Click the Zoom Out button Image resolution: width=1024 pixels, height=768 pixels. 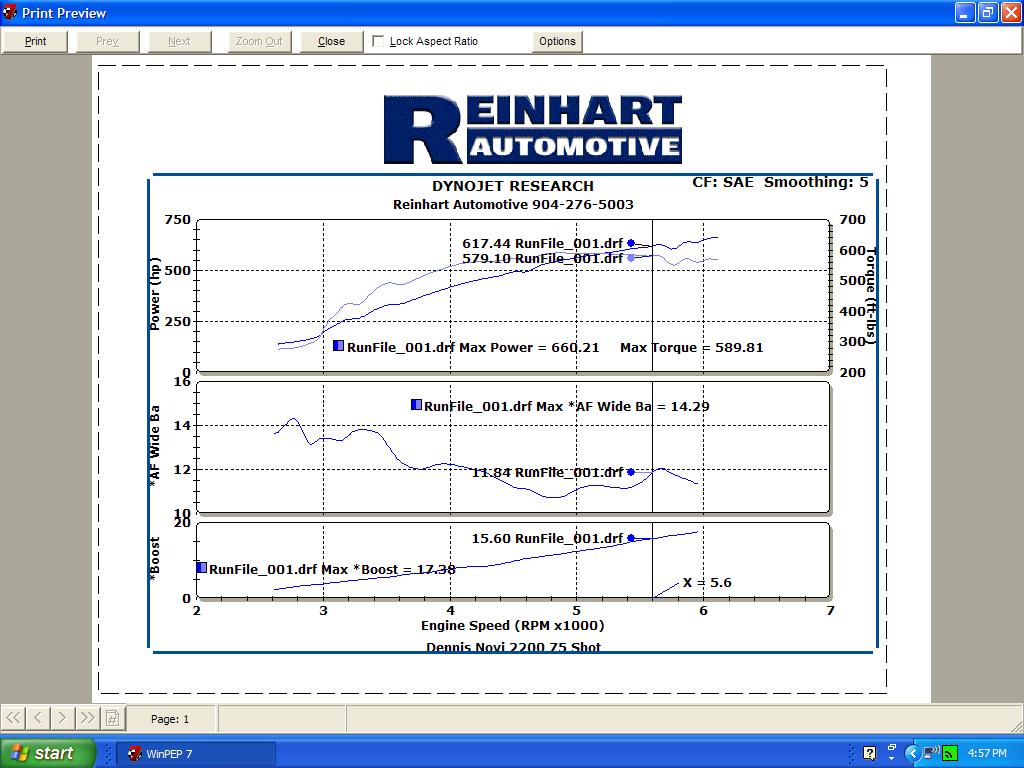pyautogui.click(x=259, y=41)
